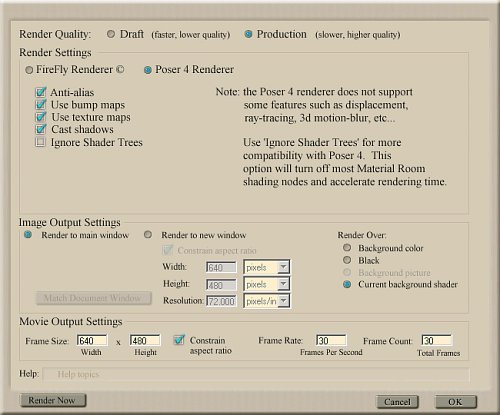Toggle movie Constrain aspect ratio checkbox
This screenshot has height=415, width=500.
coord(179,340)
